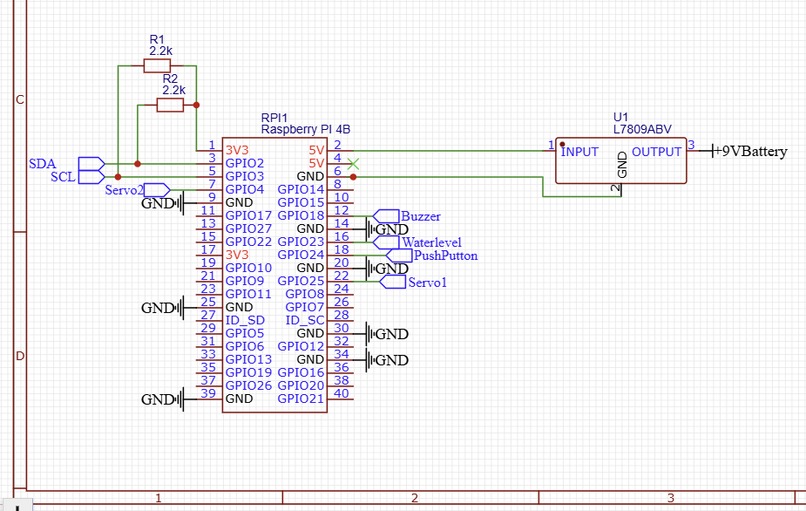Click the GPIO17 pin label
The width and height of the screenshot is (806, 511).
click(x=249, y=216)
